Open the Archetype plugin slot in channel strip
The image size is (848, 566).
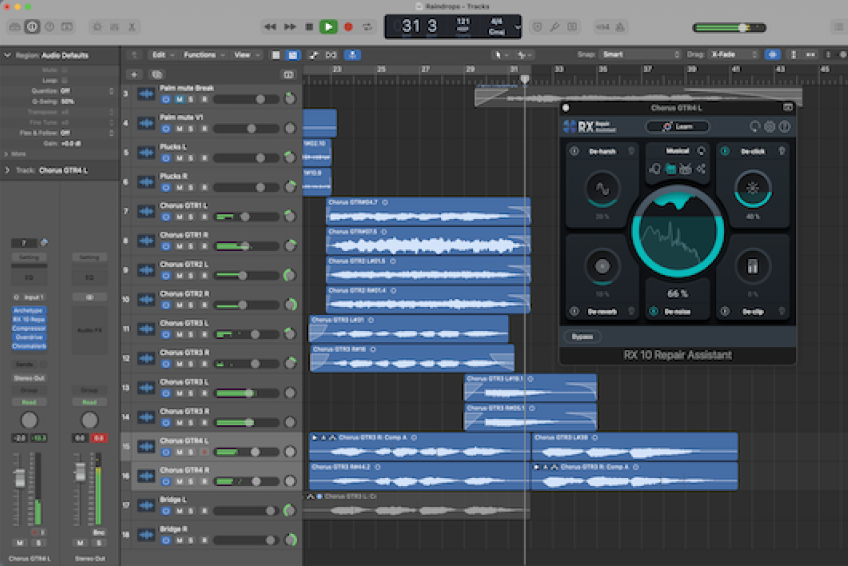coord(29,310)
